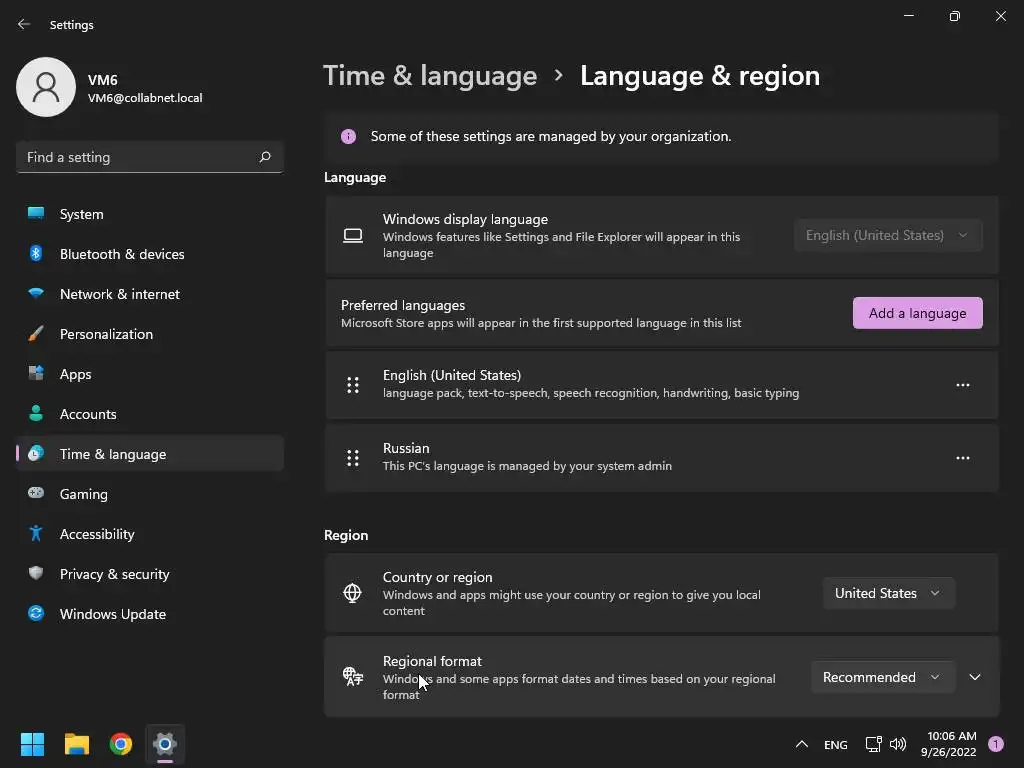The image size is (1024, 768).
Task: Open Gaming settings
Action: click(x=150, y=494)
